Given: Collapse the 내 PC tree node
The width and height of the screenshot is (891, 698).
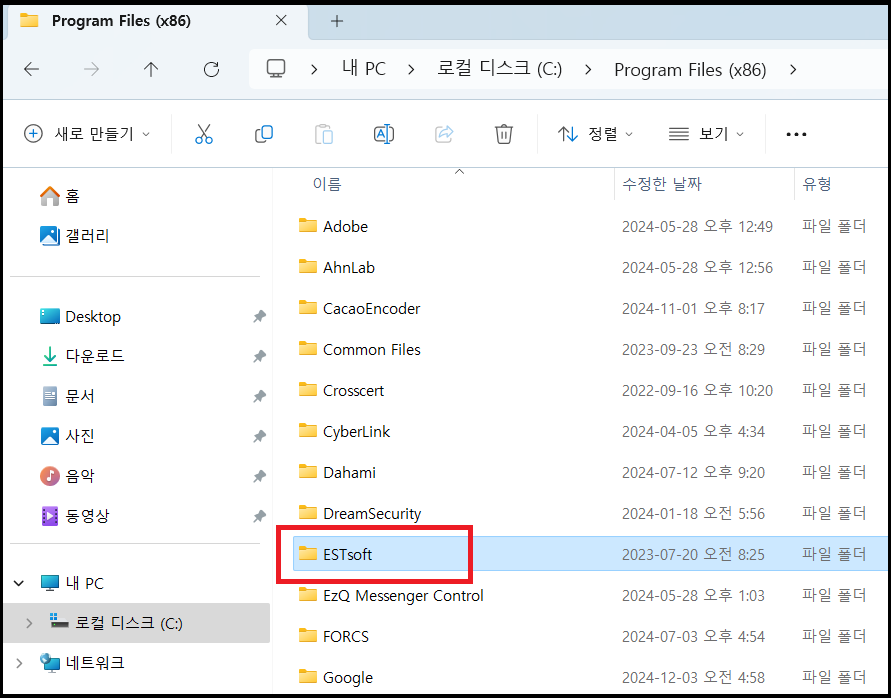Looking at the screenshot, I should point(19,583).
